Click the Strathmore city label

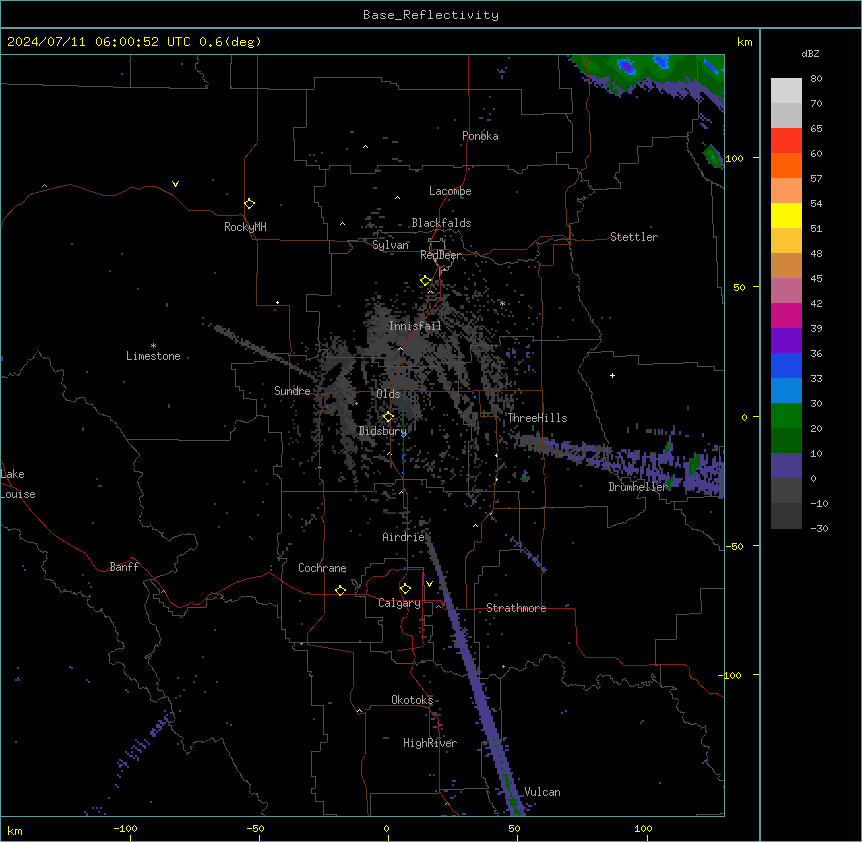(516, 608)
